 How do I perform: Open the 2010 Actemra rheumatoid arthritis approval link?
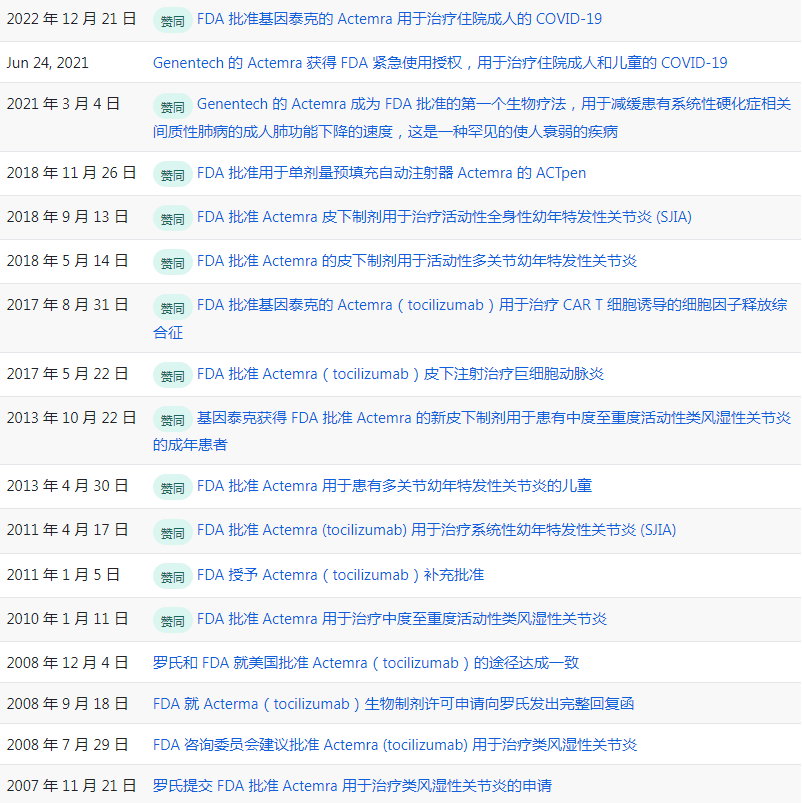(x=402, y=619)
